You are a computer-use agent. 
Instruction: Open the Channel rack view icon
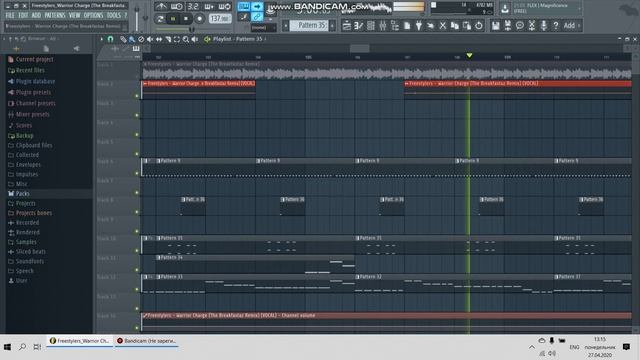point(371,26)
